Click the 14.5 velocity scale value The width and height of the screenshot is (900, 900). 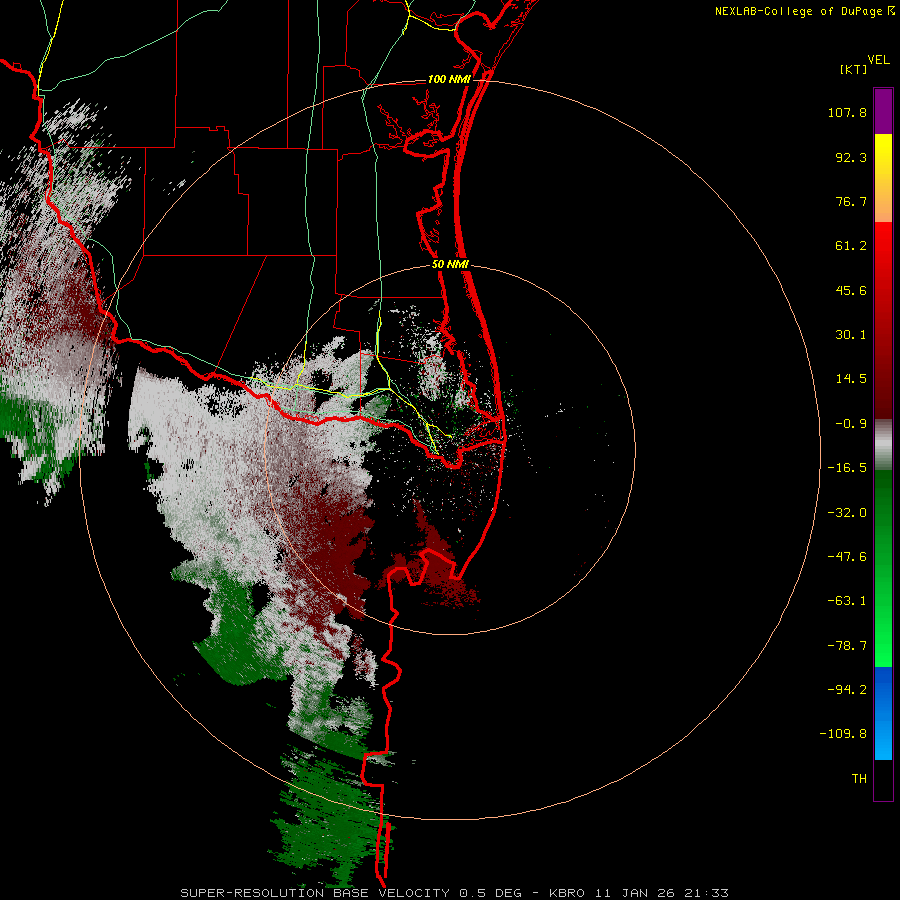pyautogui.click(x=851, y=379)
